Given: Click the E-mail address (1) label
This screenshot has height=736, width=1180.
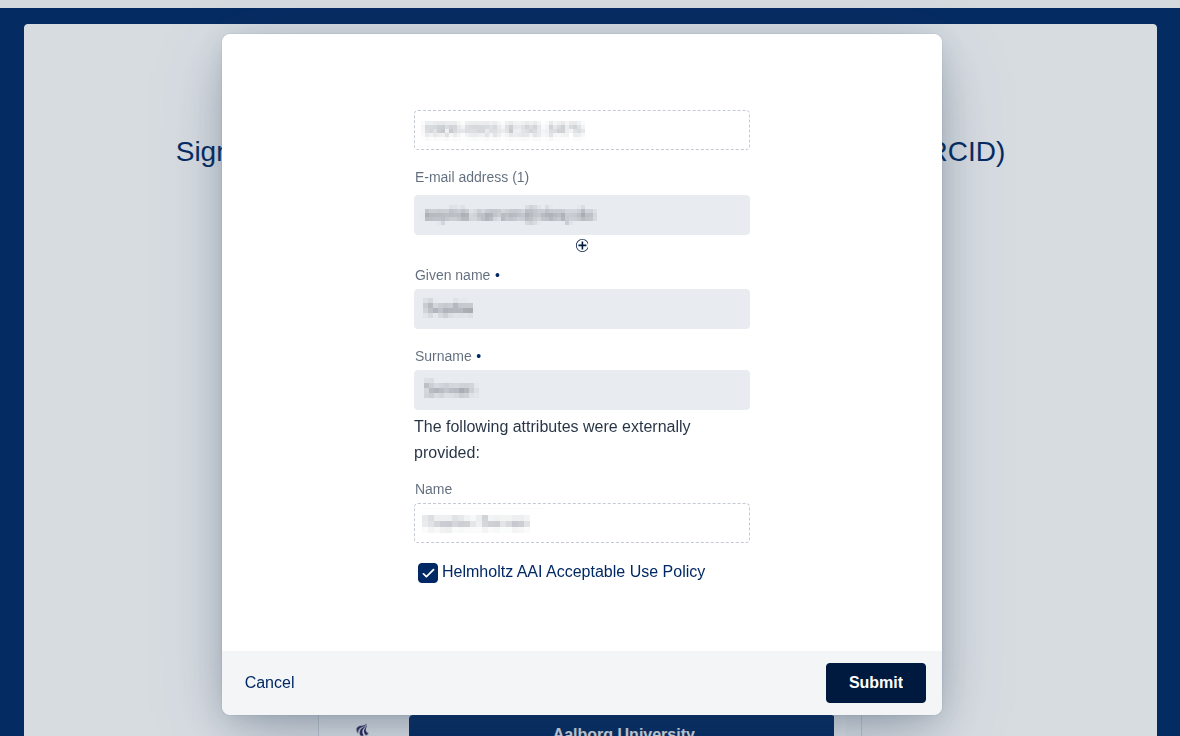Looking at the screenshot, I should (472, 177).
